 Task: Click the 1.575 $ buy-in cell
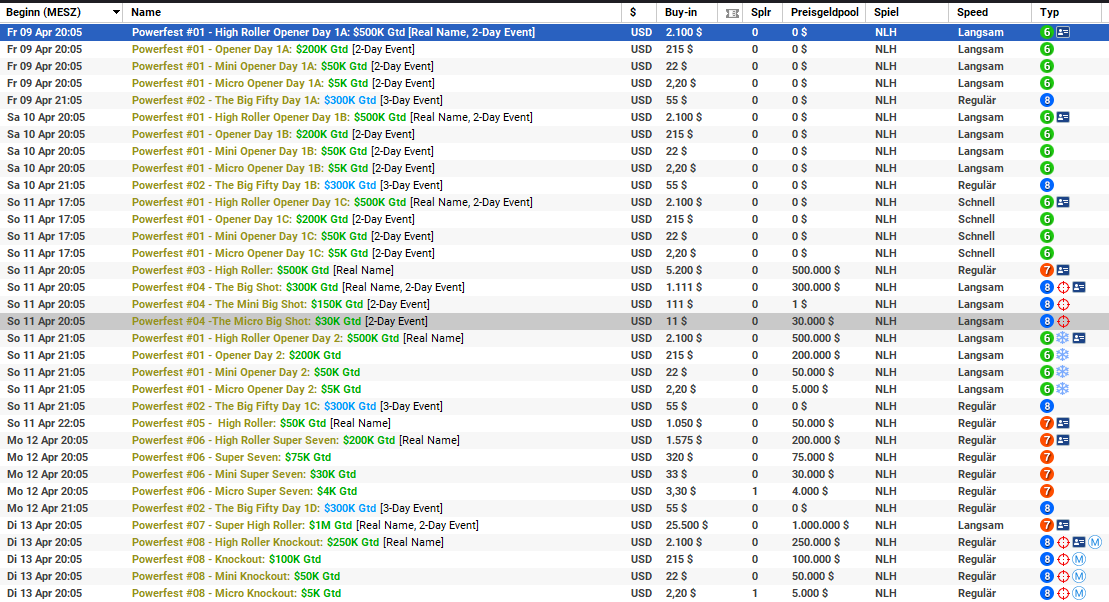[684, 440]
